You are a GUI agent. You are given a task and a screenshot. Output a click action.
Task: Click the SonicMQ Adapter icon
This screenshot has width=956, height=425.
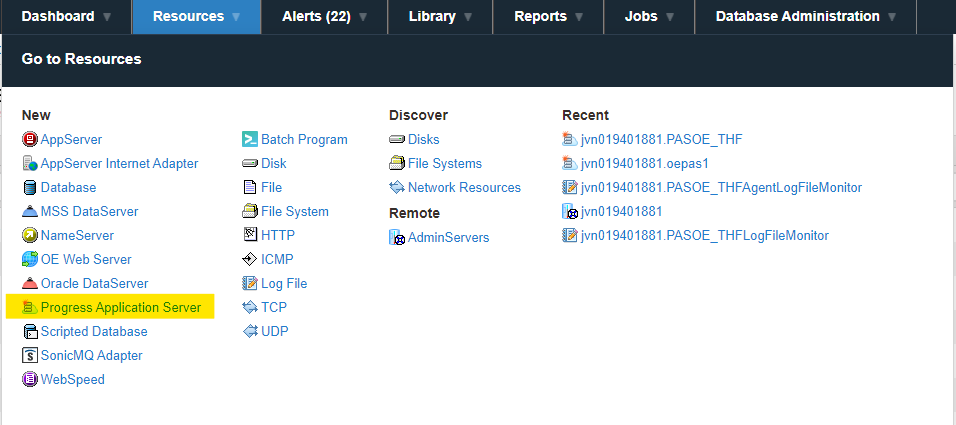30,355
